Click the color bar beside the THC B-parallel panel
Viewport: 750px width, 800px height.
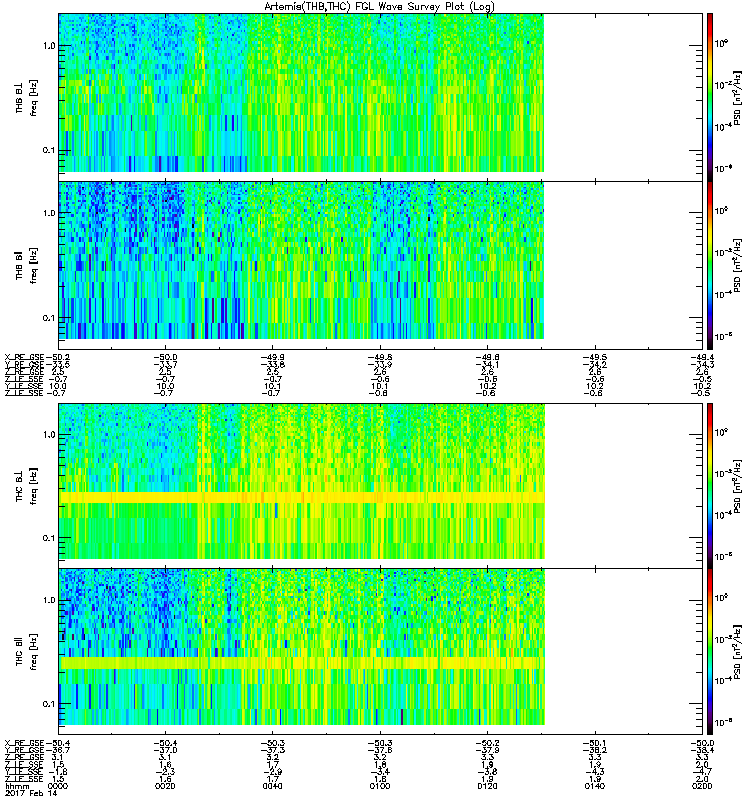click(x=710, y=652)
